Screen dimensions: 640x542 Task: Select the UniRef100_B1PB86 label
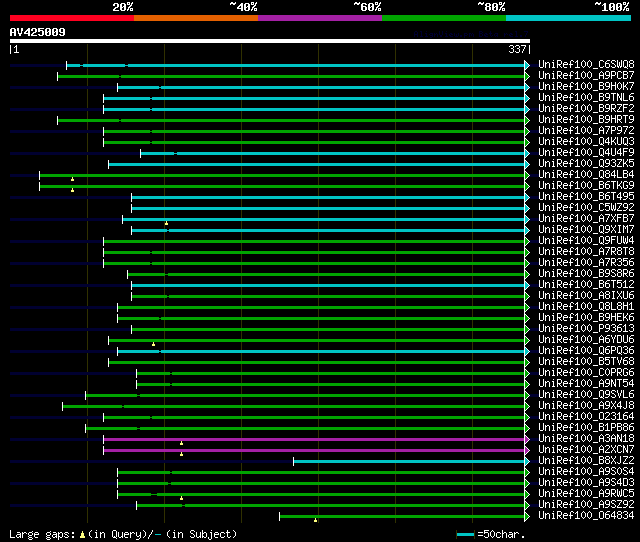(586, 428)
